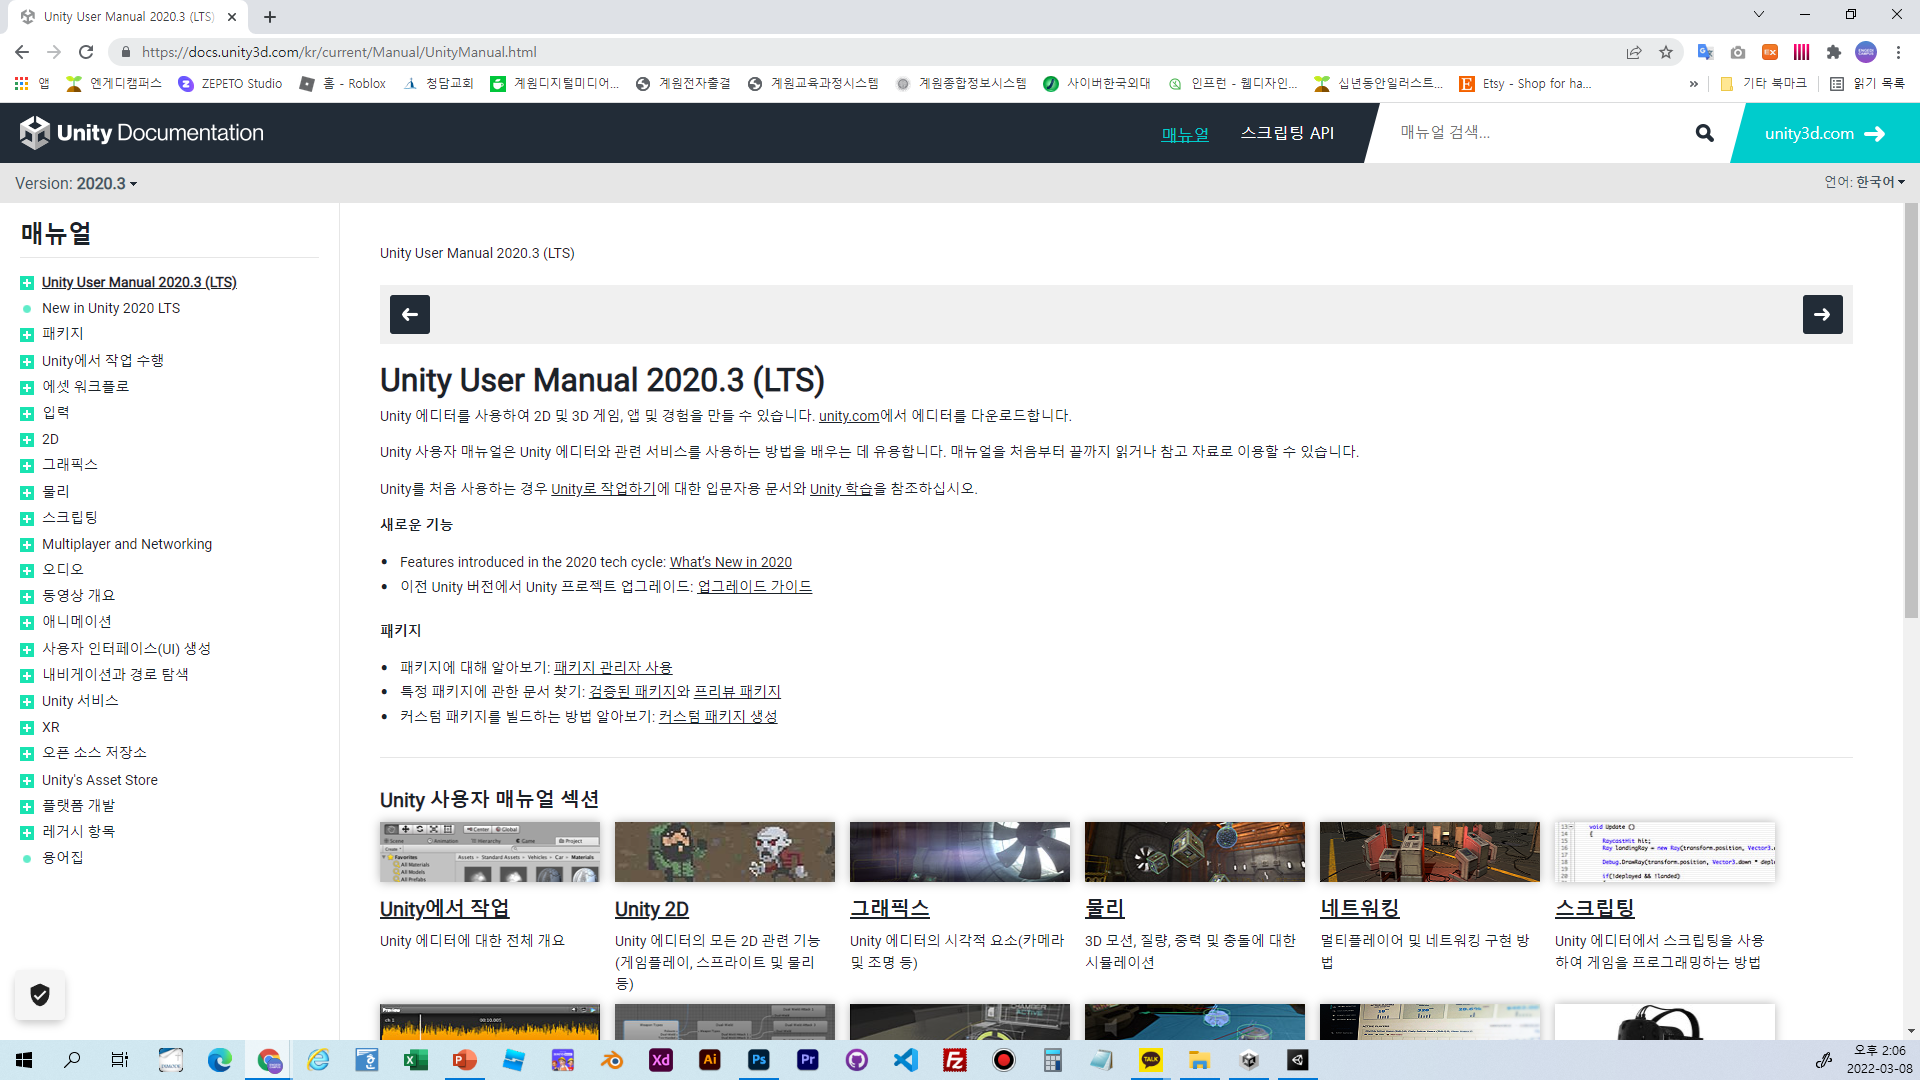This screenshot has height=1080, width=1920.
Task: Open Illustrator from taskbar
Action: tap(710, 1060)
